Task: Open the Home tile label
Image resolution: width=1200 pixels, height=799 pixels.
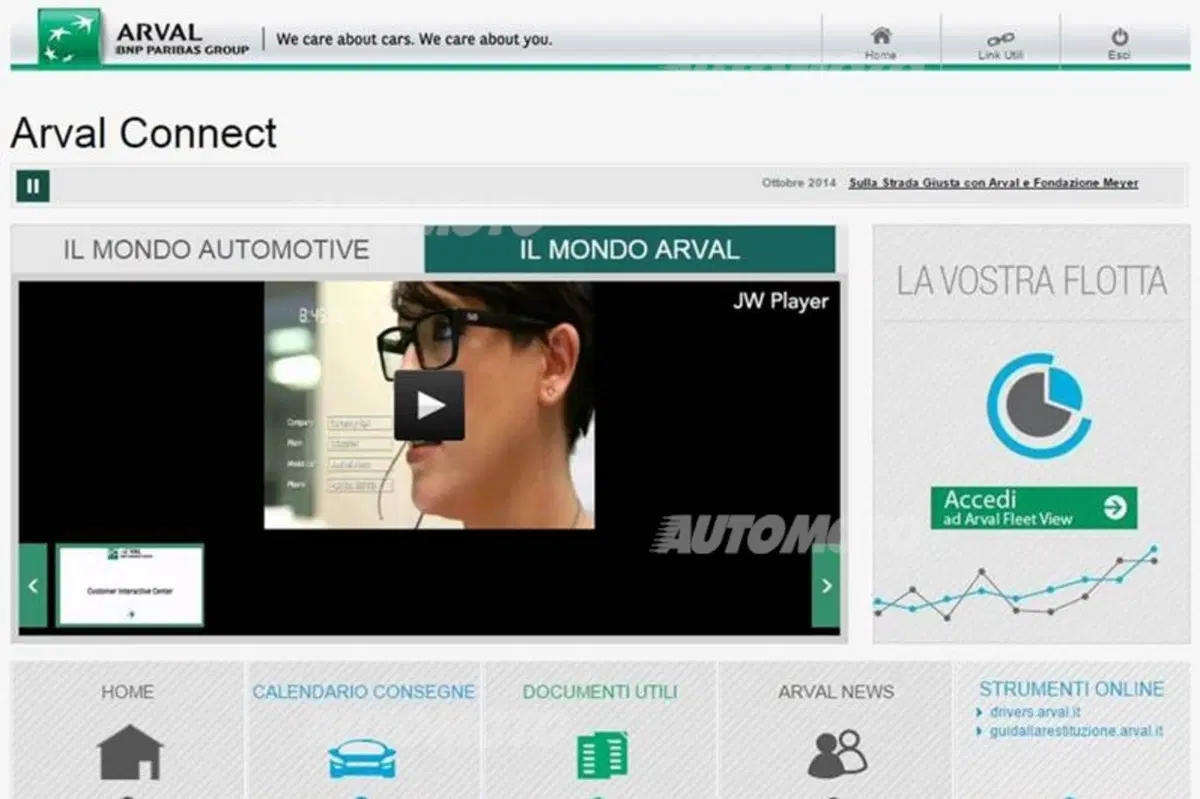Action: (x=128, y=691)
